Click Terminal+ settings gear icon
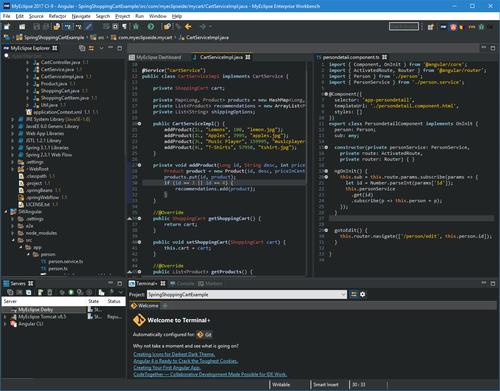Screen dimensions: 500x391 pos(363,294)
